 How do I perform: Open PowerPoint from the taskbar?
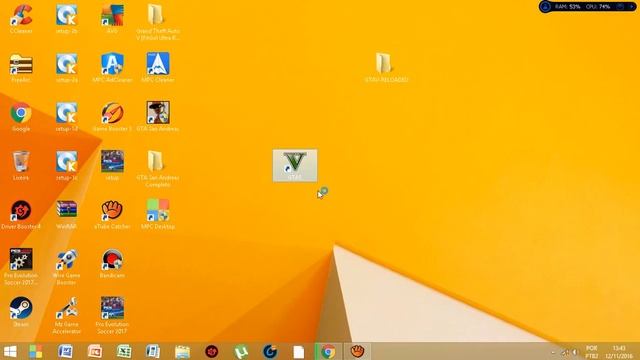[x=95, y=351]
